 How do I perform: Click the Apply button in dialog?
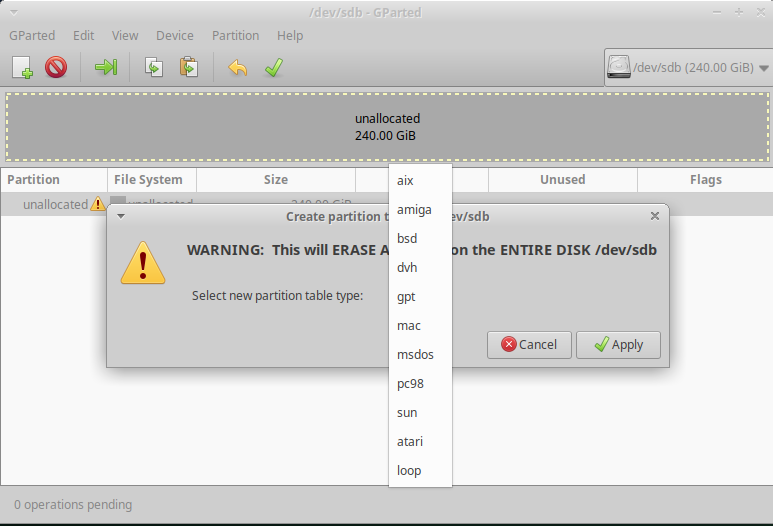pyautogui.click(x=618, y=345)
